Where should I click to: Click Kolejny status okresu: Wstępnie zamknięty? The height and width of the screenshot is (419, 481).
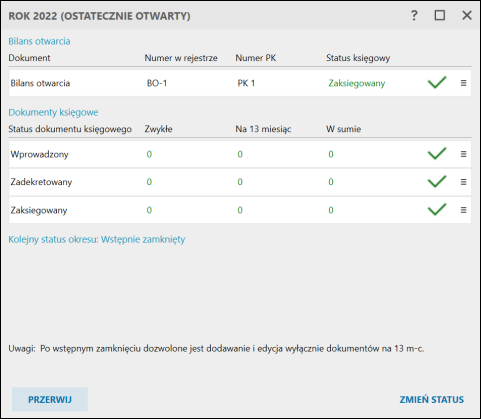(97, 239)
